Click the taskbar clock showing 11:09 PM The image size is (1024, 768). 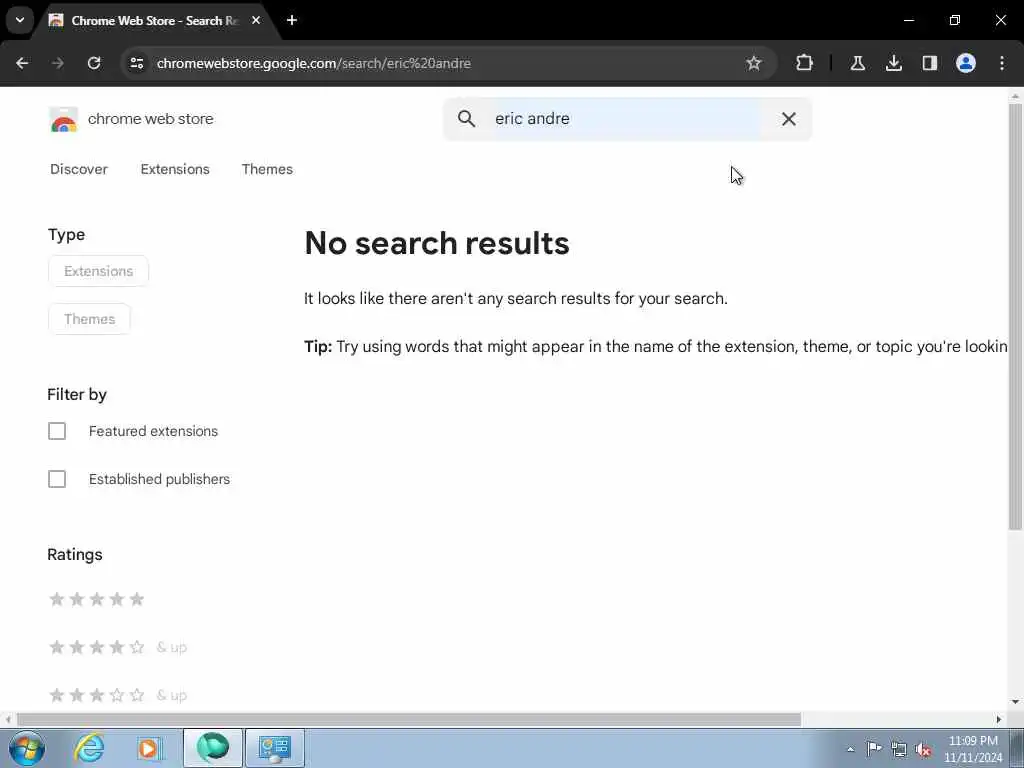pos(973,749)
